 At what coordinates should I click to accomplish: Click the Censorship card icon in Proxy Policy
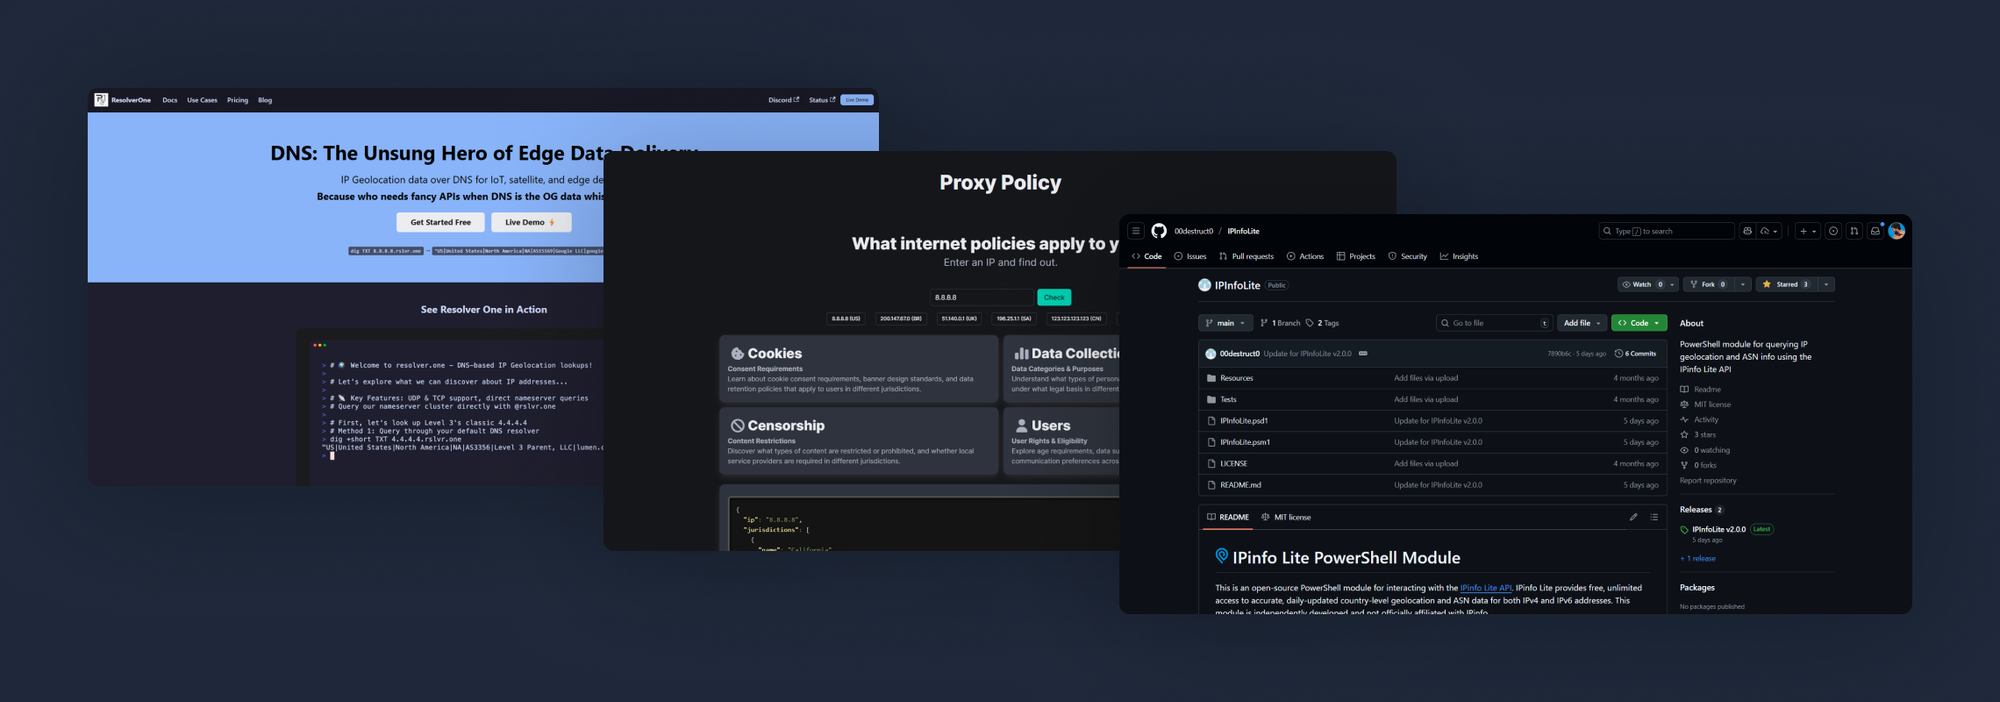(737, 425)
